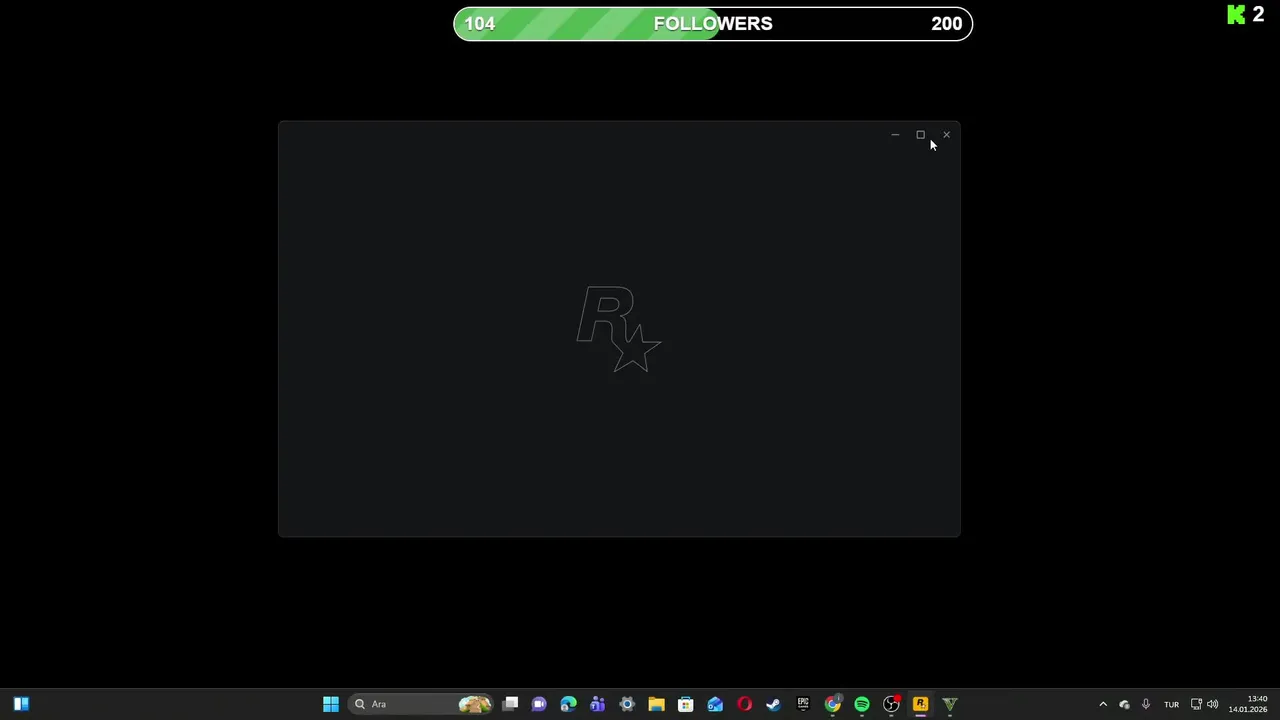Image resolution: width=1280 pixels, height=720 pixels.
Task: Launch the purple chat camera app
Action: [x=539, y=704]
